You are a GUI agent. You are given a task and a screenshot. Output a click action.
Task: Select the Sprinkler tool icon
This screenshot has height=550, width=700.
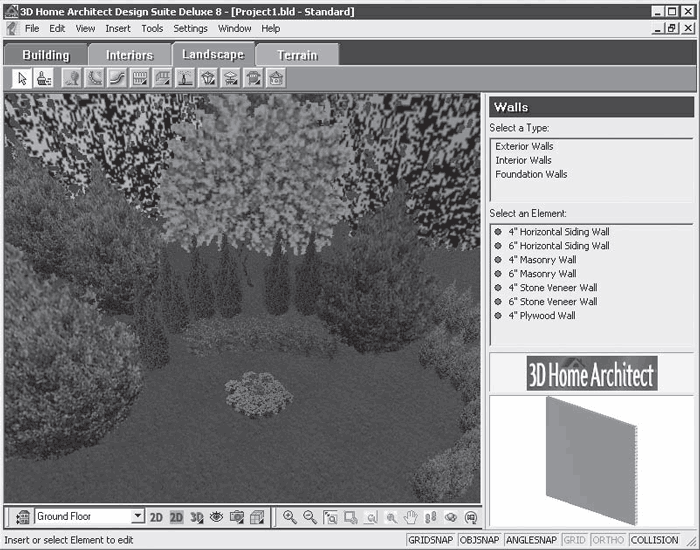coord(185,79)
